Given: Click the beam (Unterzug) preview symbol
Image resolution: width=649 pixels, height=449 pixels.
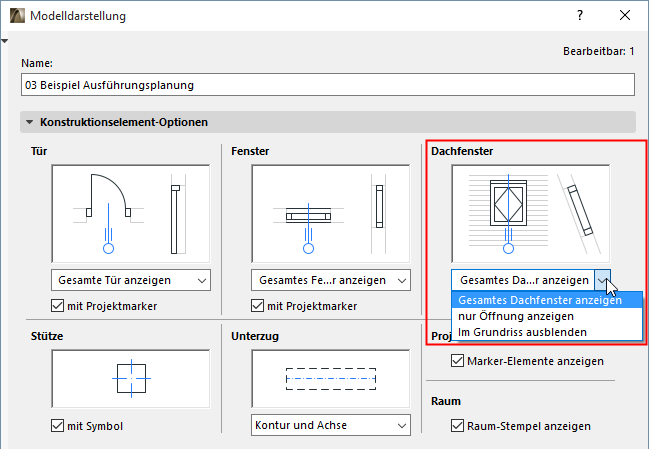Looking at the screenshot, I should (331, 380).
